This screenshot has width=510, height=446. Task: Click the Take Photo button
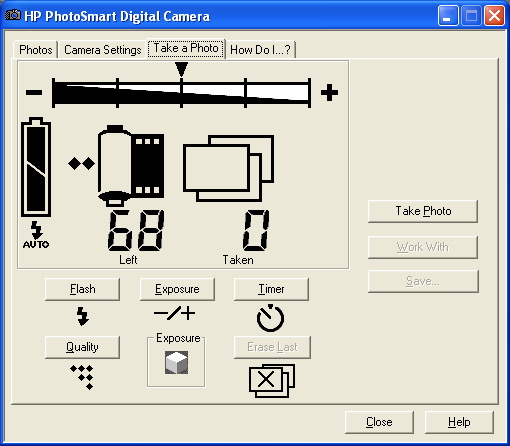coord(423,211)
